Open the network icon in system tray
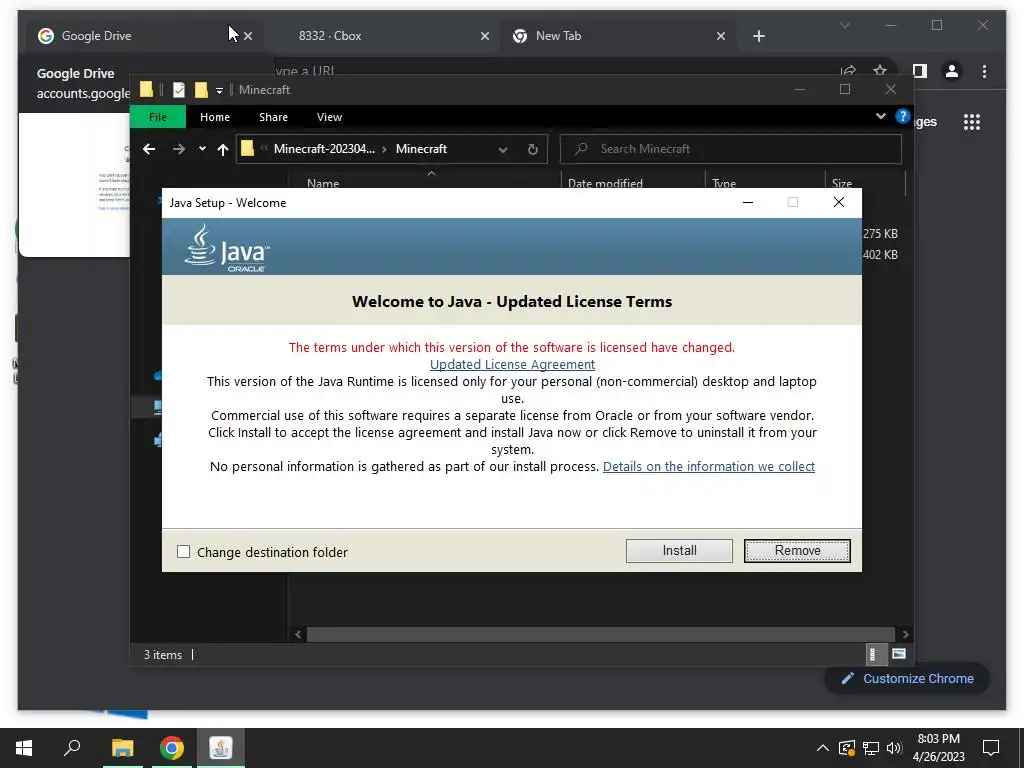The height and width of the screenshot is (768, 1024). tap(871, 748)
